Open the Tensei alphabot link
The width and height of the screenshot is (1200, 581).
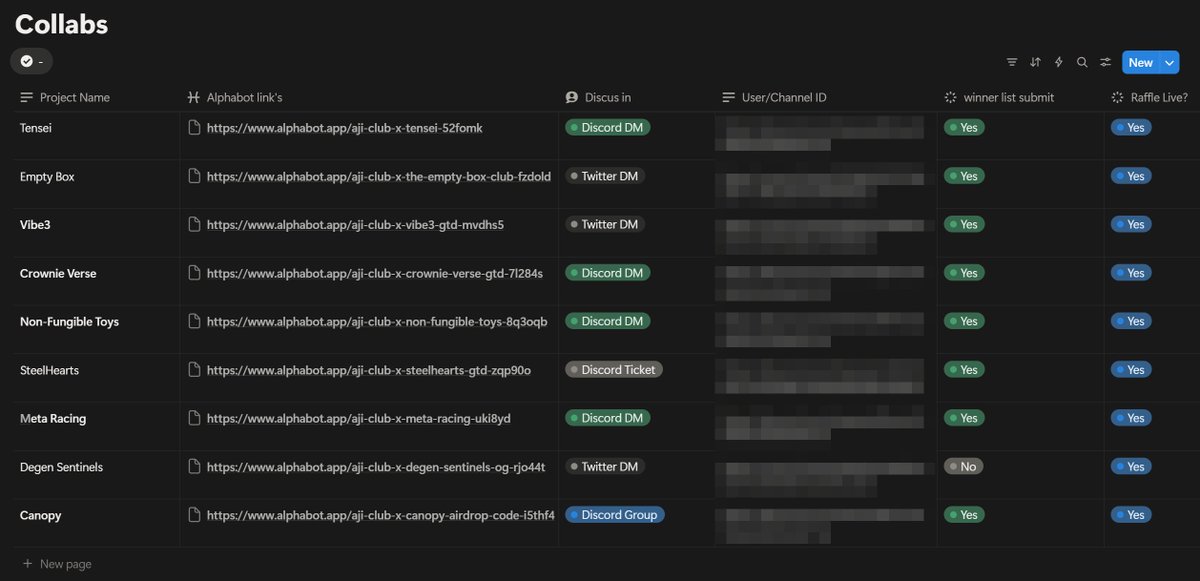tap(345, 128)
